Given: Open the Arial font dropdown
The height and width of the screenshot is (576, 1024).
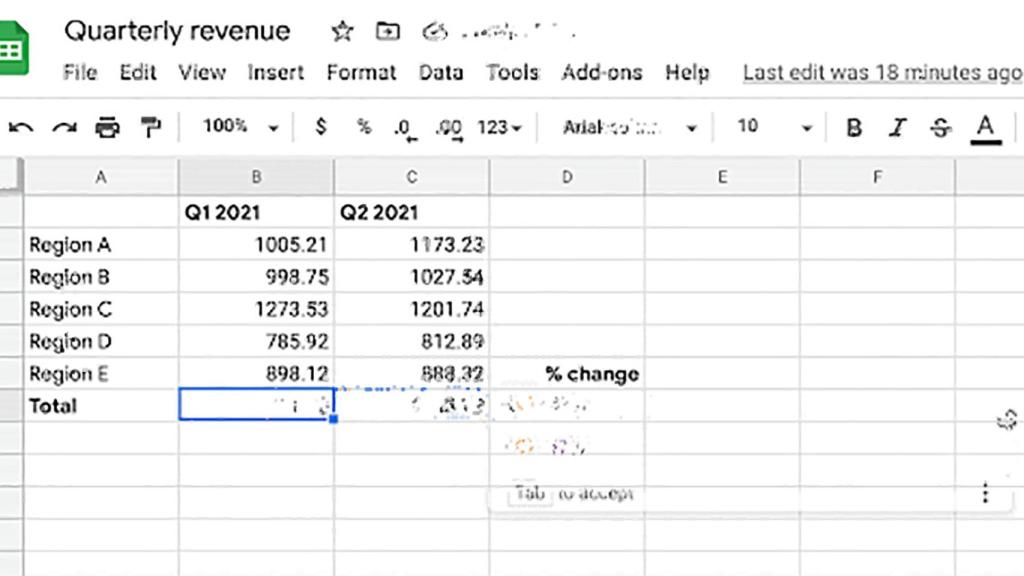Looking at the screenshot, I should click(630, 127).
